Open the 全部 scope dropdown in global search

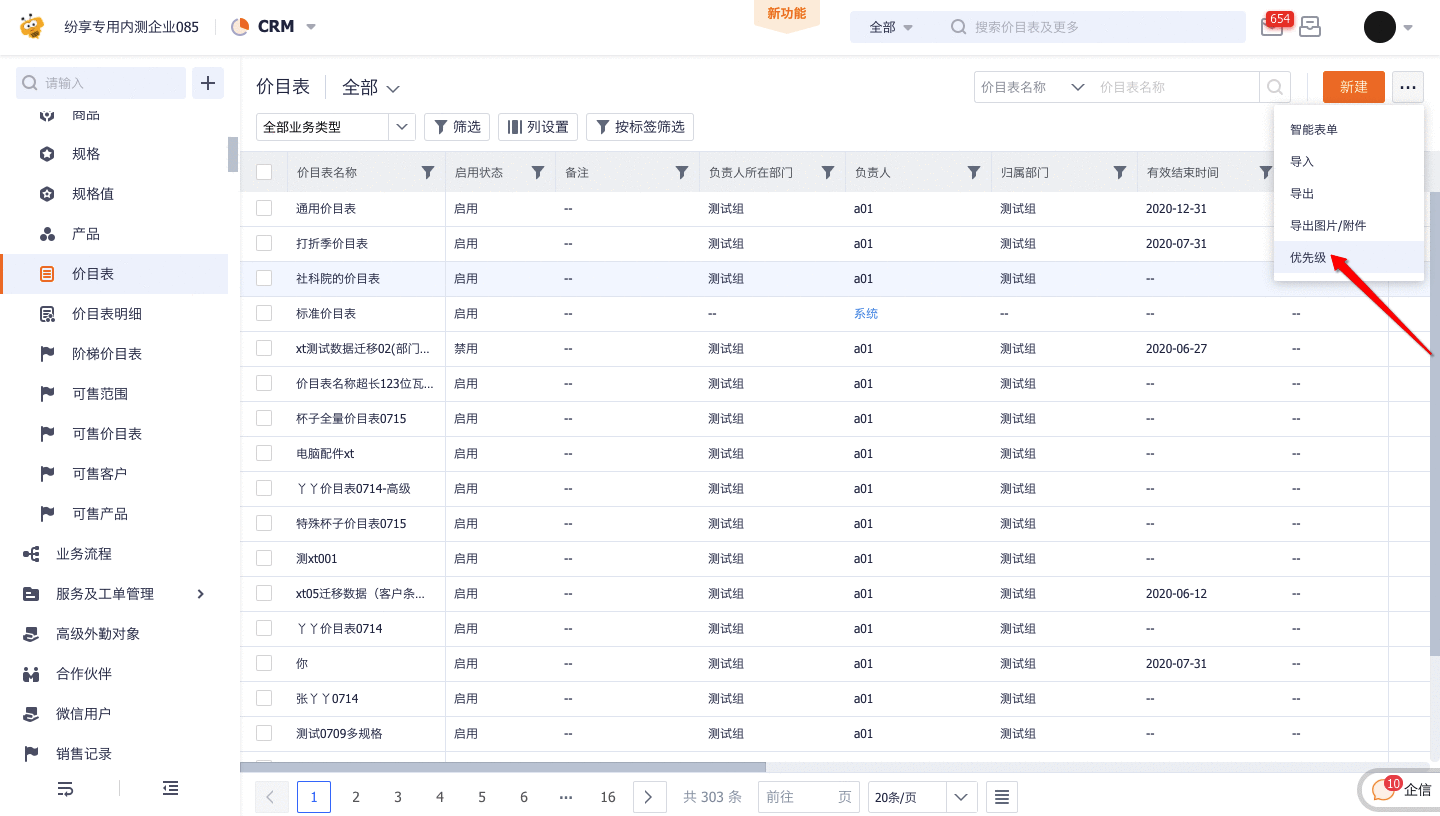(892, 27)
